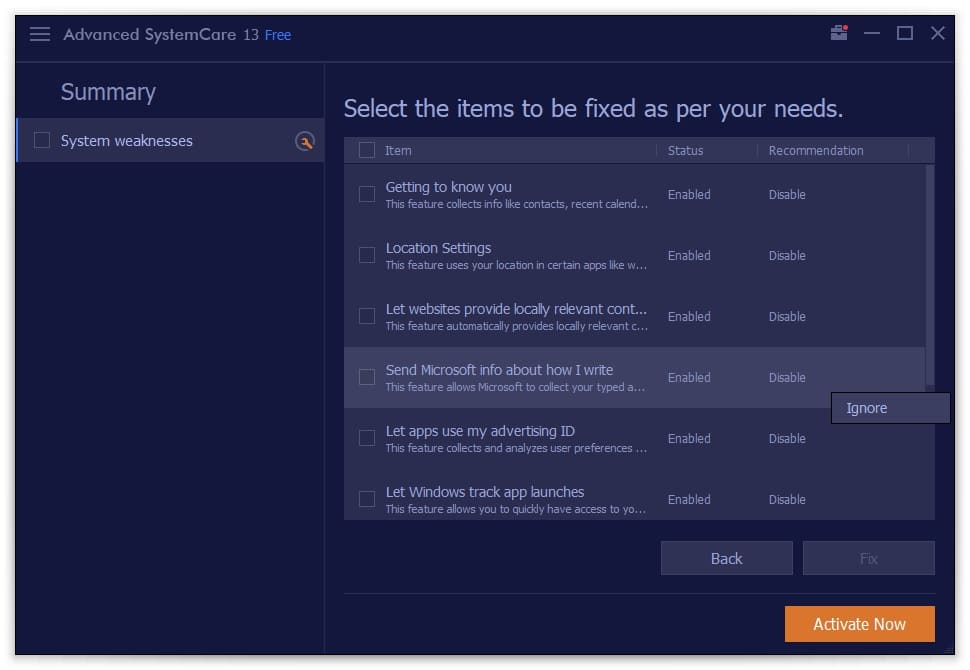Click the Status column header
The image size is (970, 670).
tap(685, 150)
